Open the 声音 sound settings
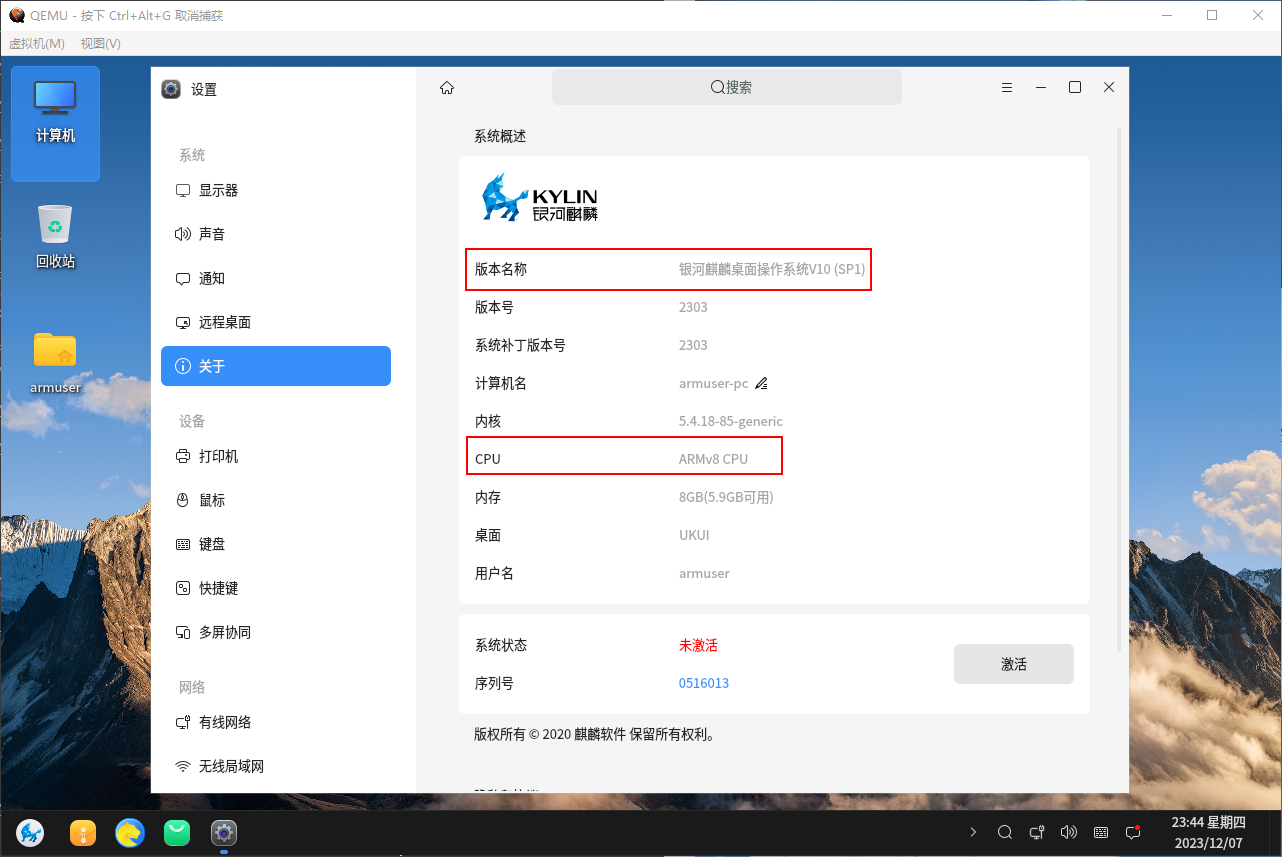Screen dimensions: 1282x857 [x=276, y=234]
